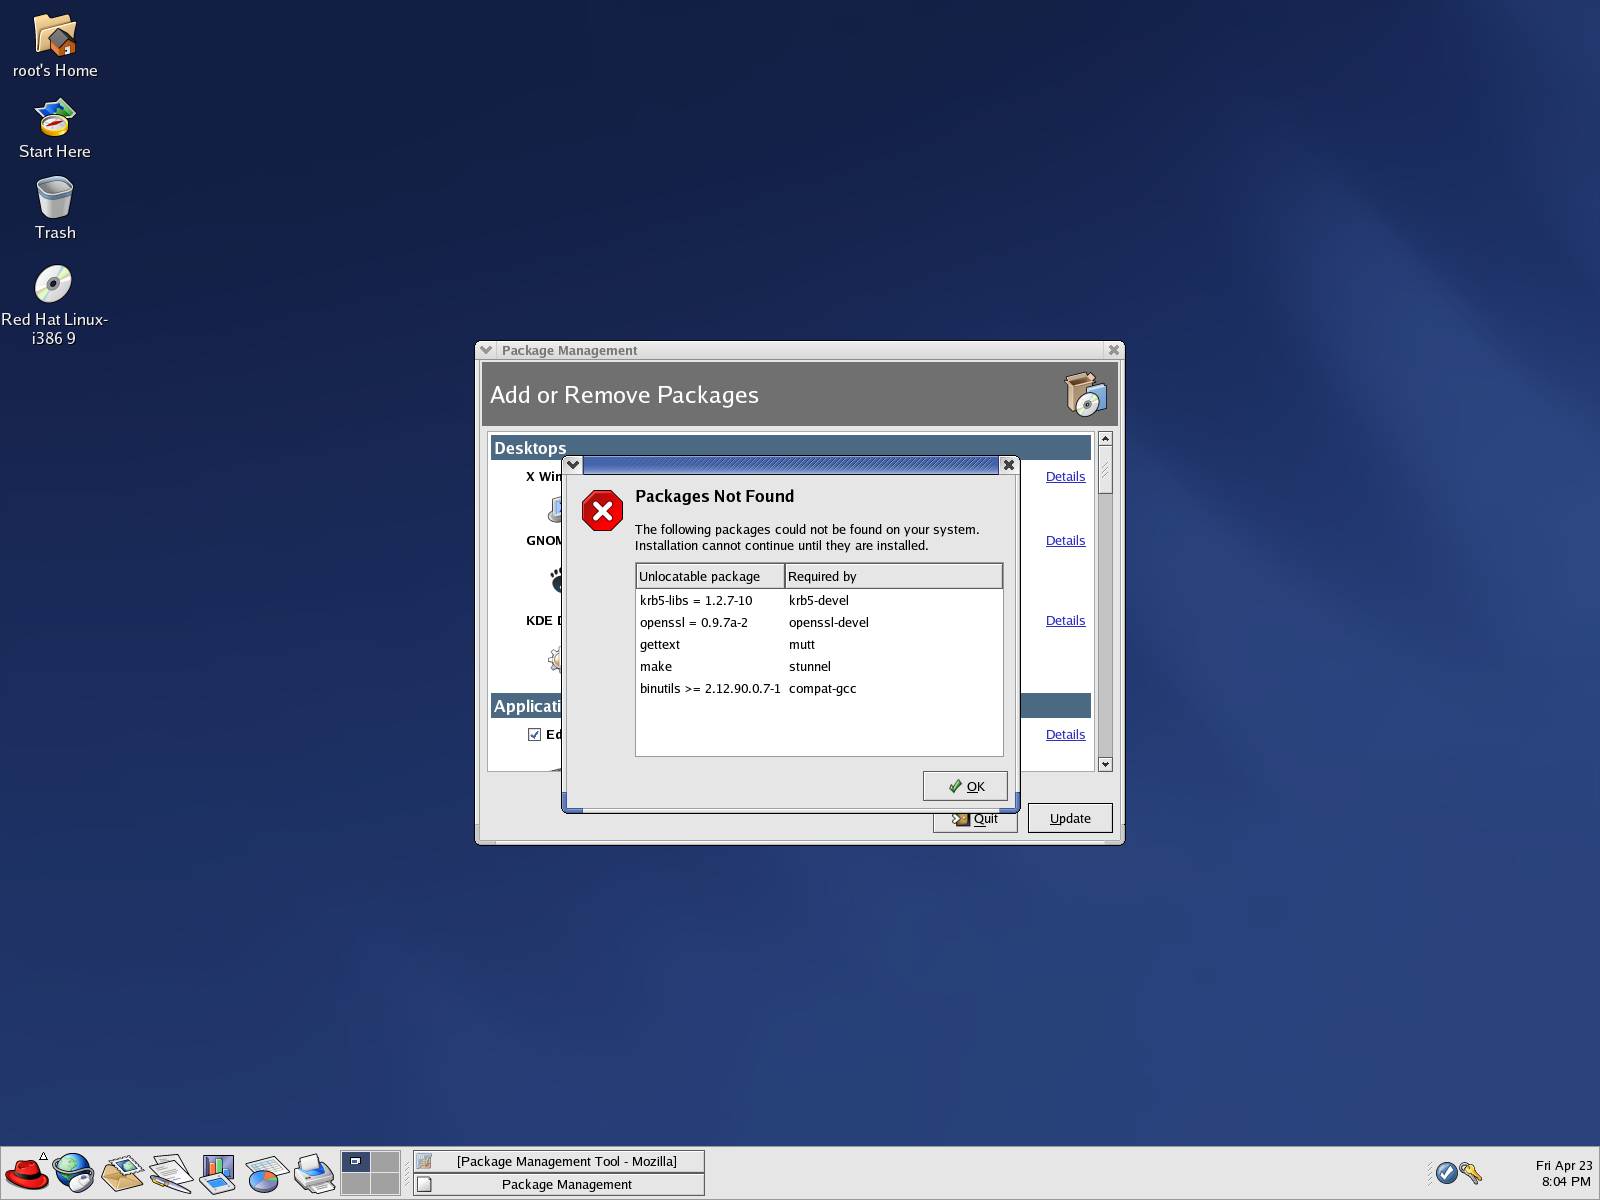Open Details link for GNOME Desktop
1600x1200 pixels.
pyautogui.click(x=1065, y=541)
